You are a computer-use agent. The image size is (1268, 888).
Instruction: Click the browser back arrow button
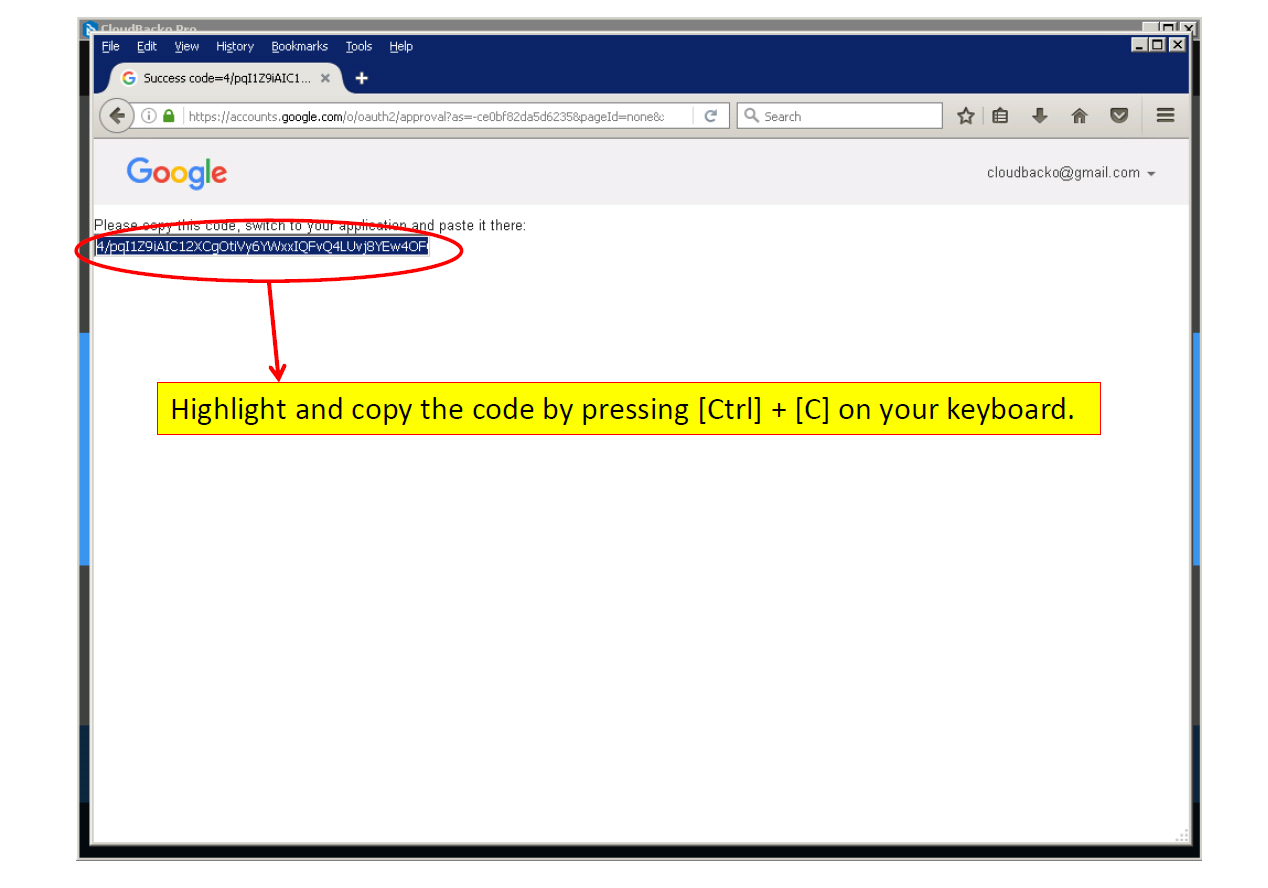click(x=117, y=116)
